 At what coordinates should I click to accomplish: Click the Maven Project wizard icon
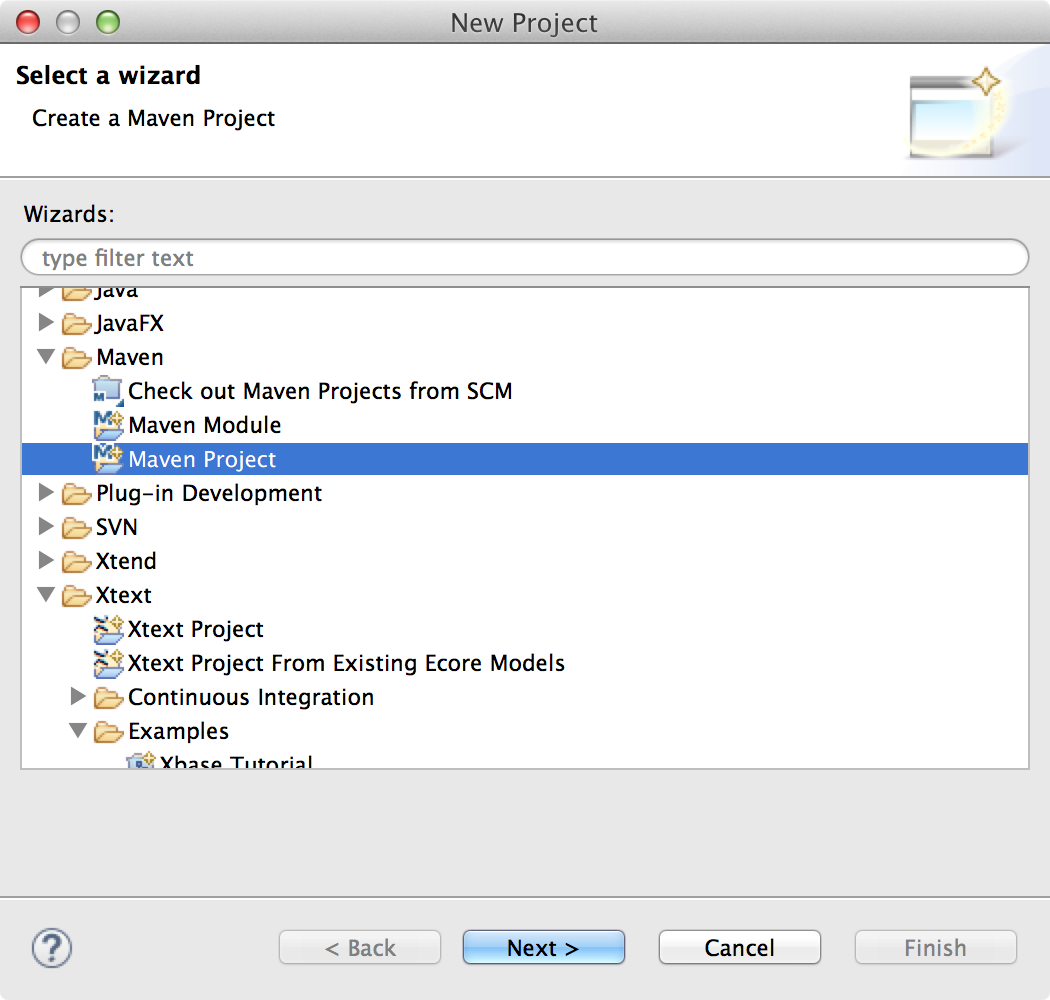tap(107, 459)
